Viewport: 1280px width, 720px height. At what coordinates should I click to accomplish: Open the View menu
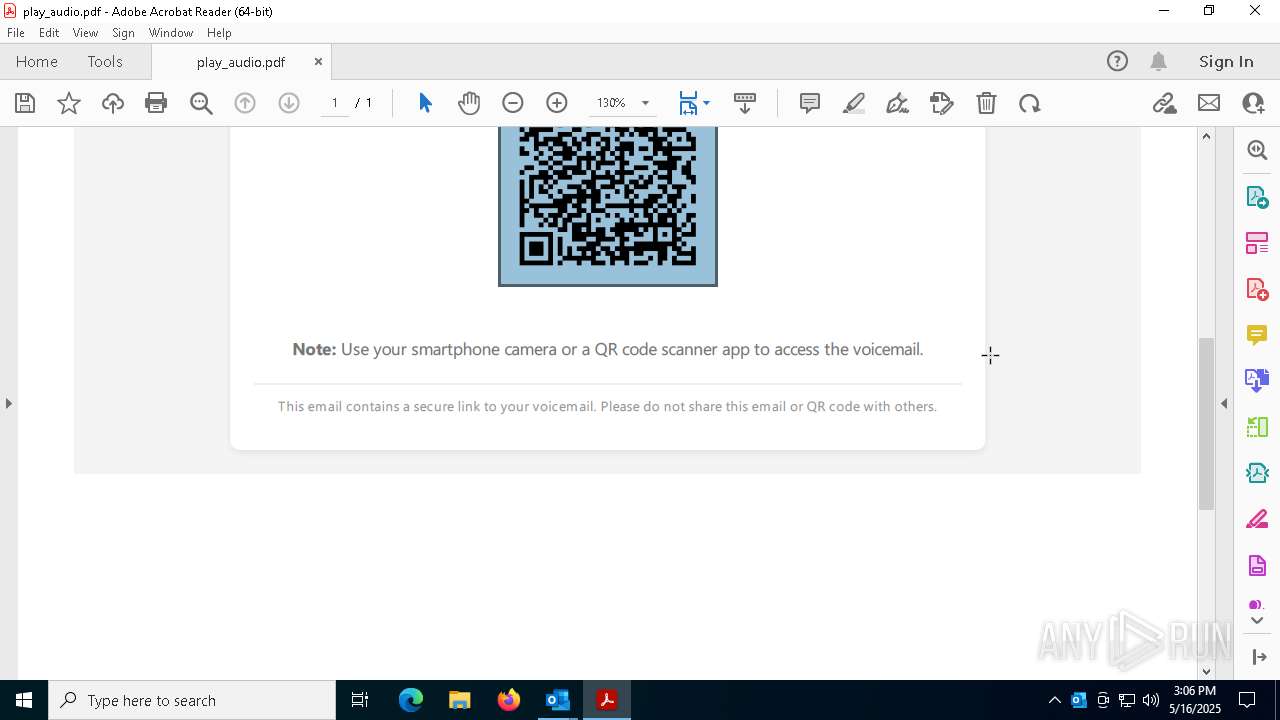point(85,33)
